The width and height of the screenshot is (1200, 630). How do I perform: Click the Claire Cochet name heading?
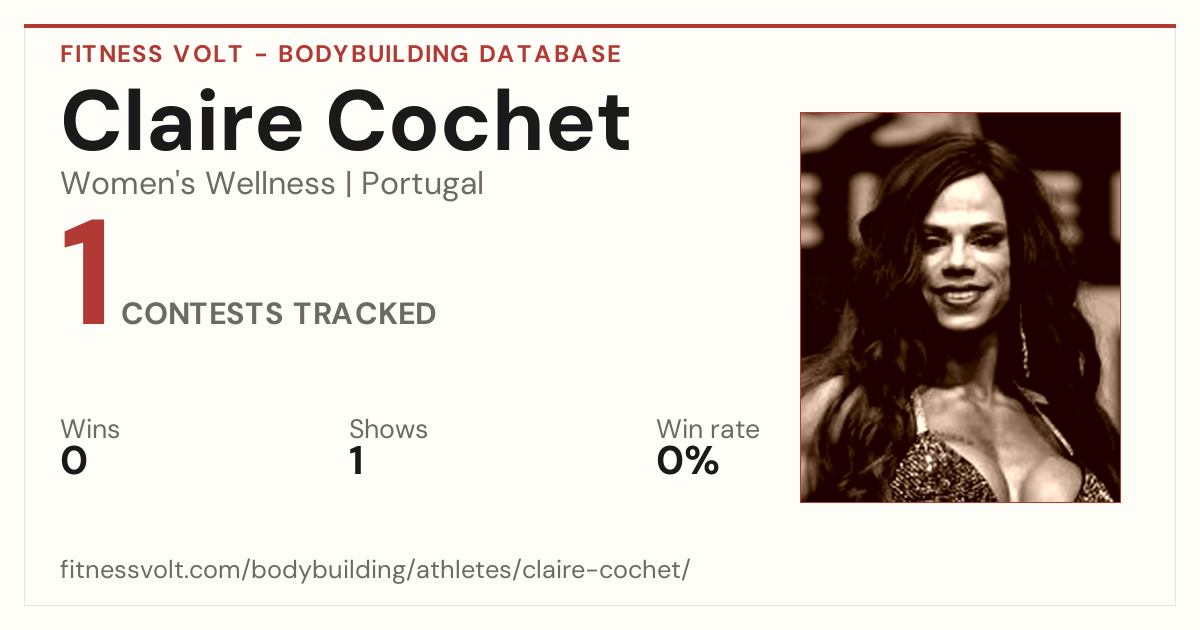click(x=346, y=122)
